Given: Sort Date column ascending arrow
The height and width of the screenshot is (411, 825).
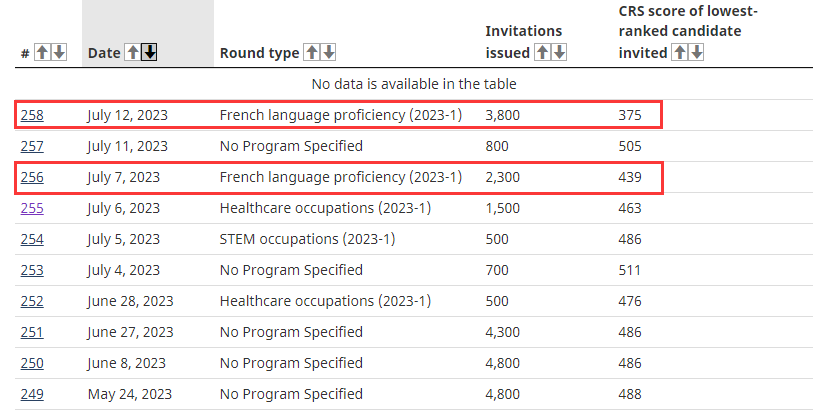Looking at the screenshot, I should 133,52.
